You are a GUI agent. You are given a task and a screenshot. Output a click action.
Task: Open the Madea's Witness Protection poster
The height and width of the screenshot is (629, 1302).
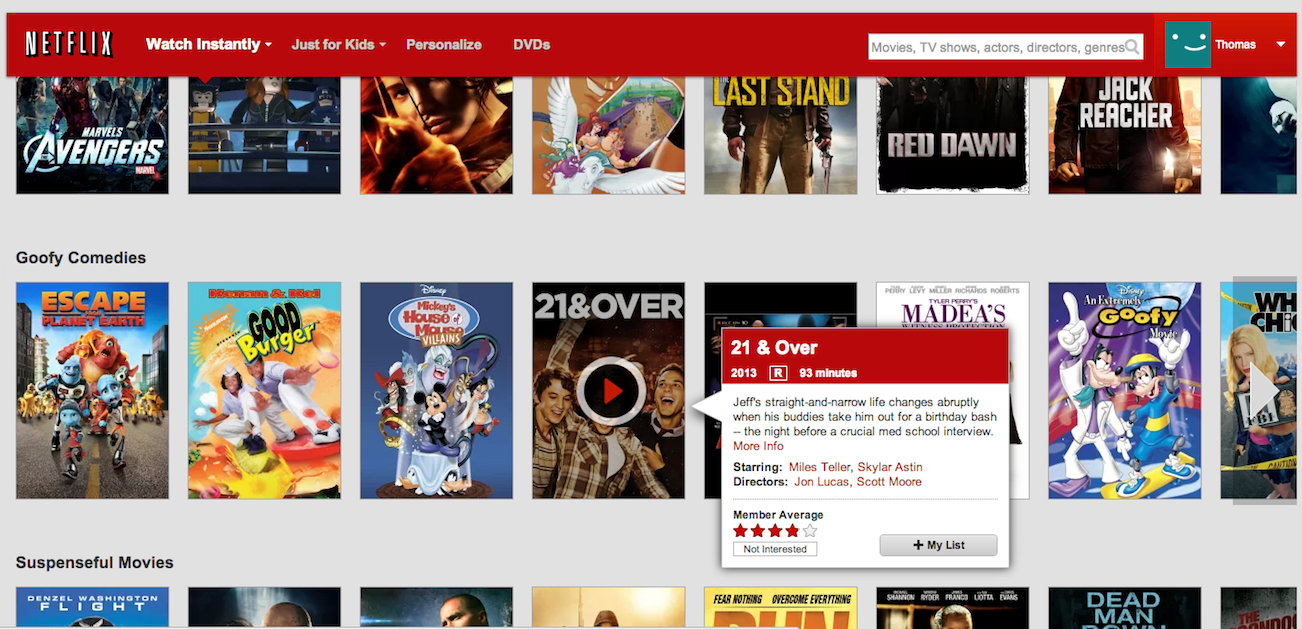pos(953,304)
